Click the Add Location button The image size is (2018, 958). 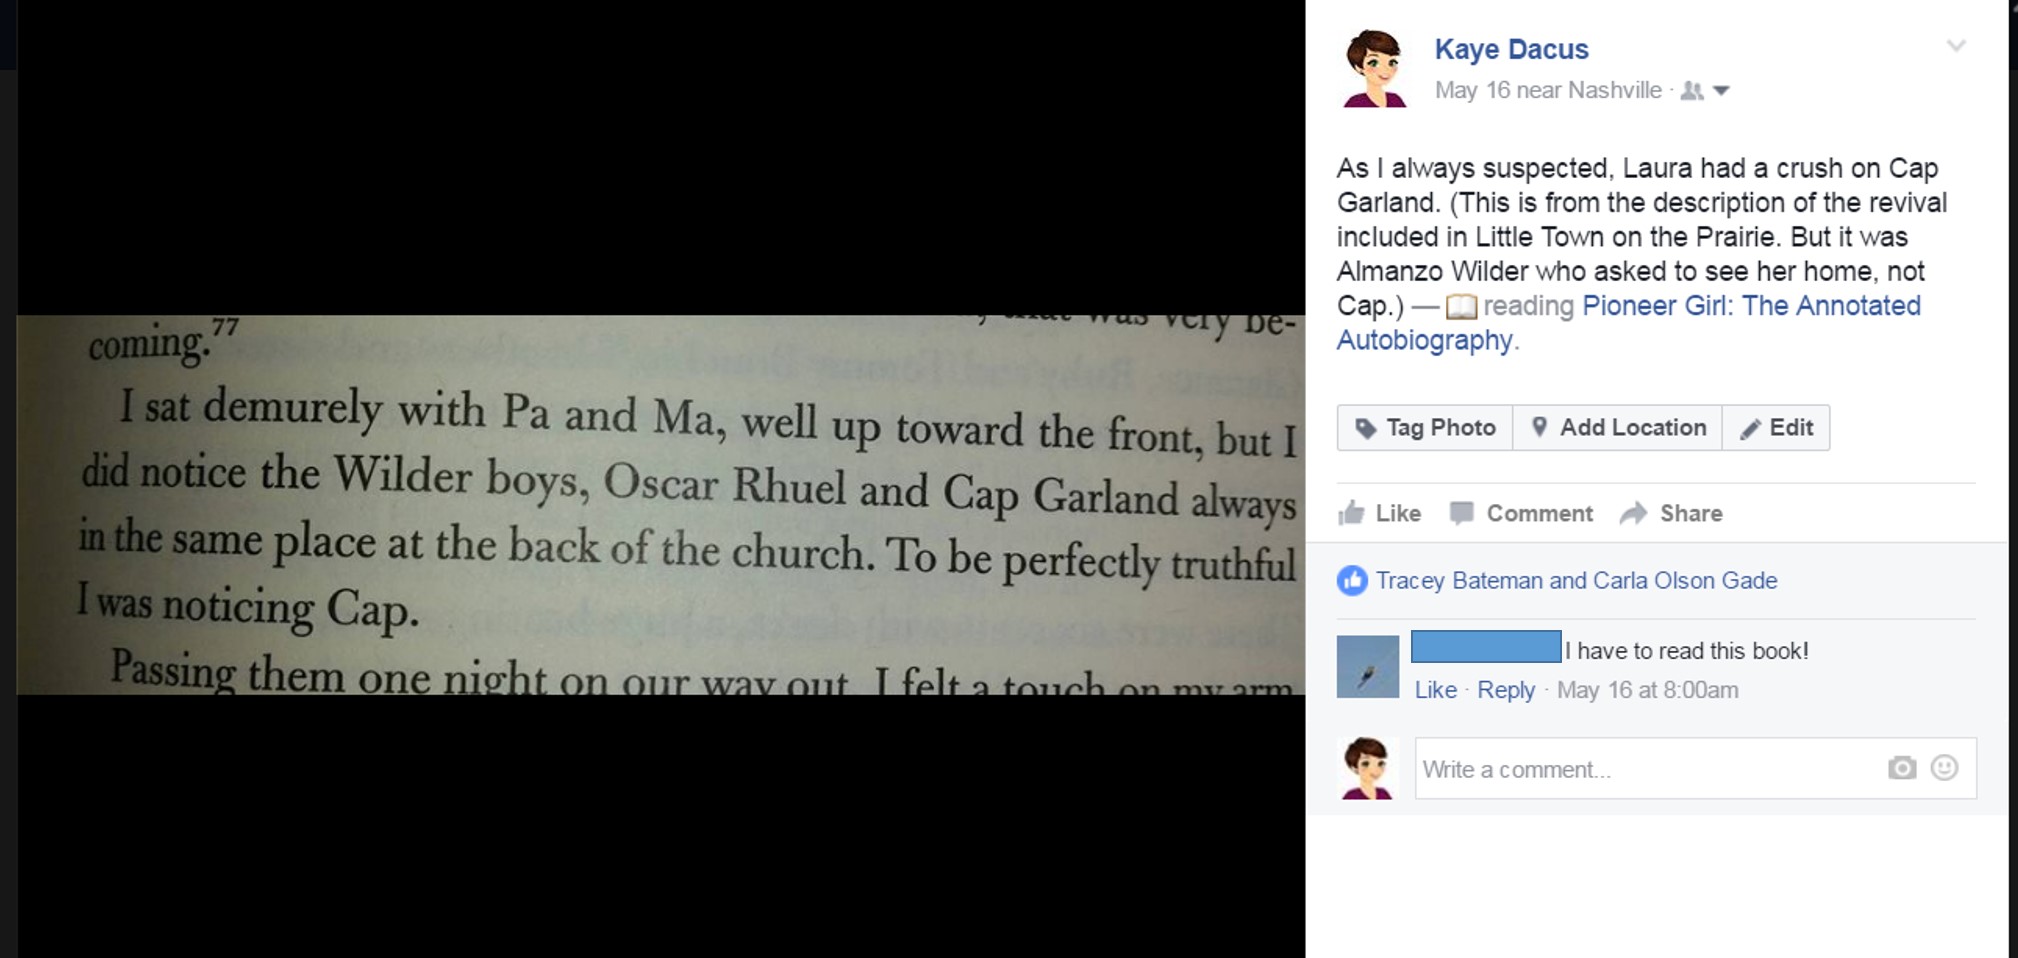point(1618,428)
